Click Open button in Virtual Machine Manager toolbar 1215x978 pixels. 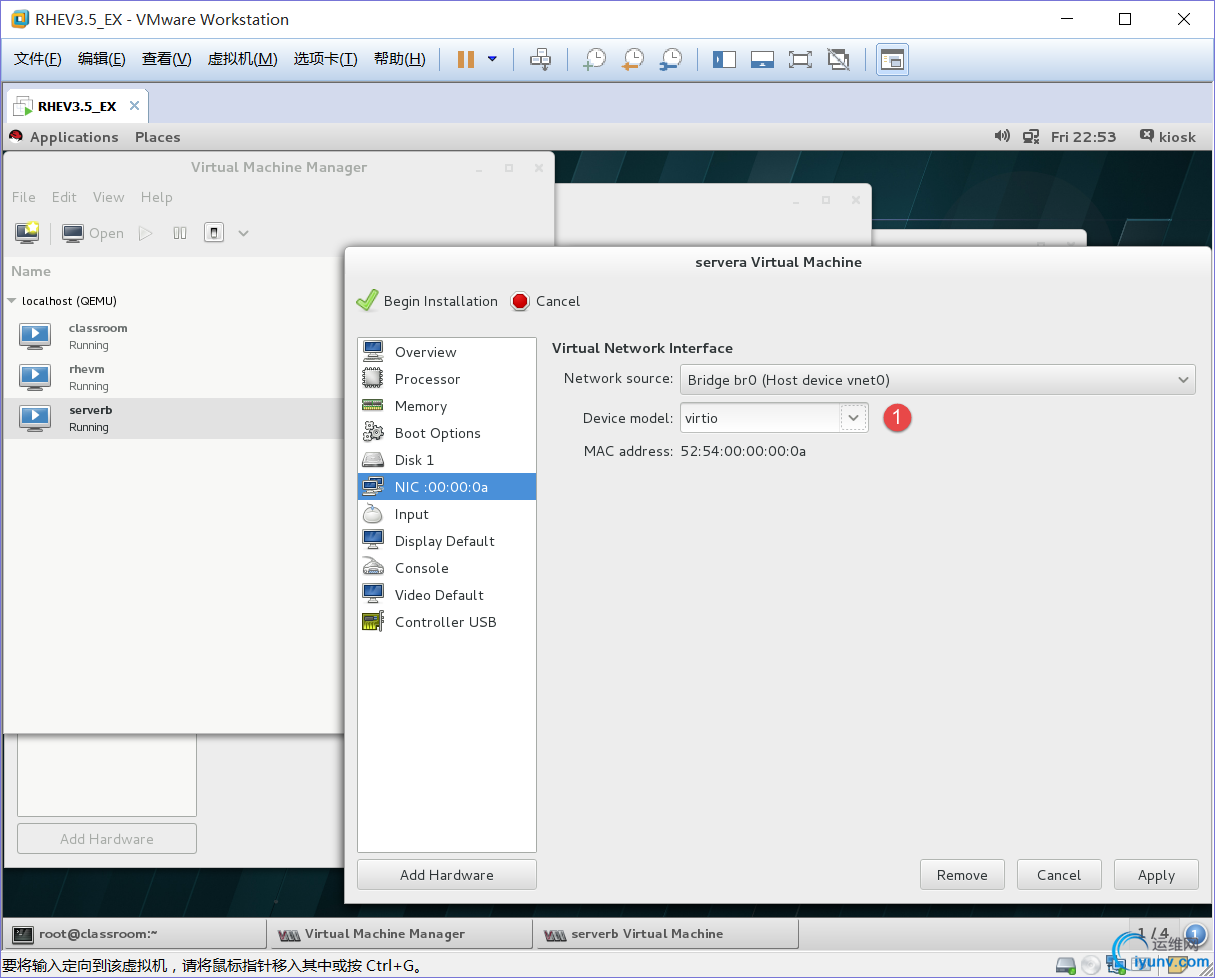pos(93,233)
